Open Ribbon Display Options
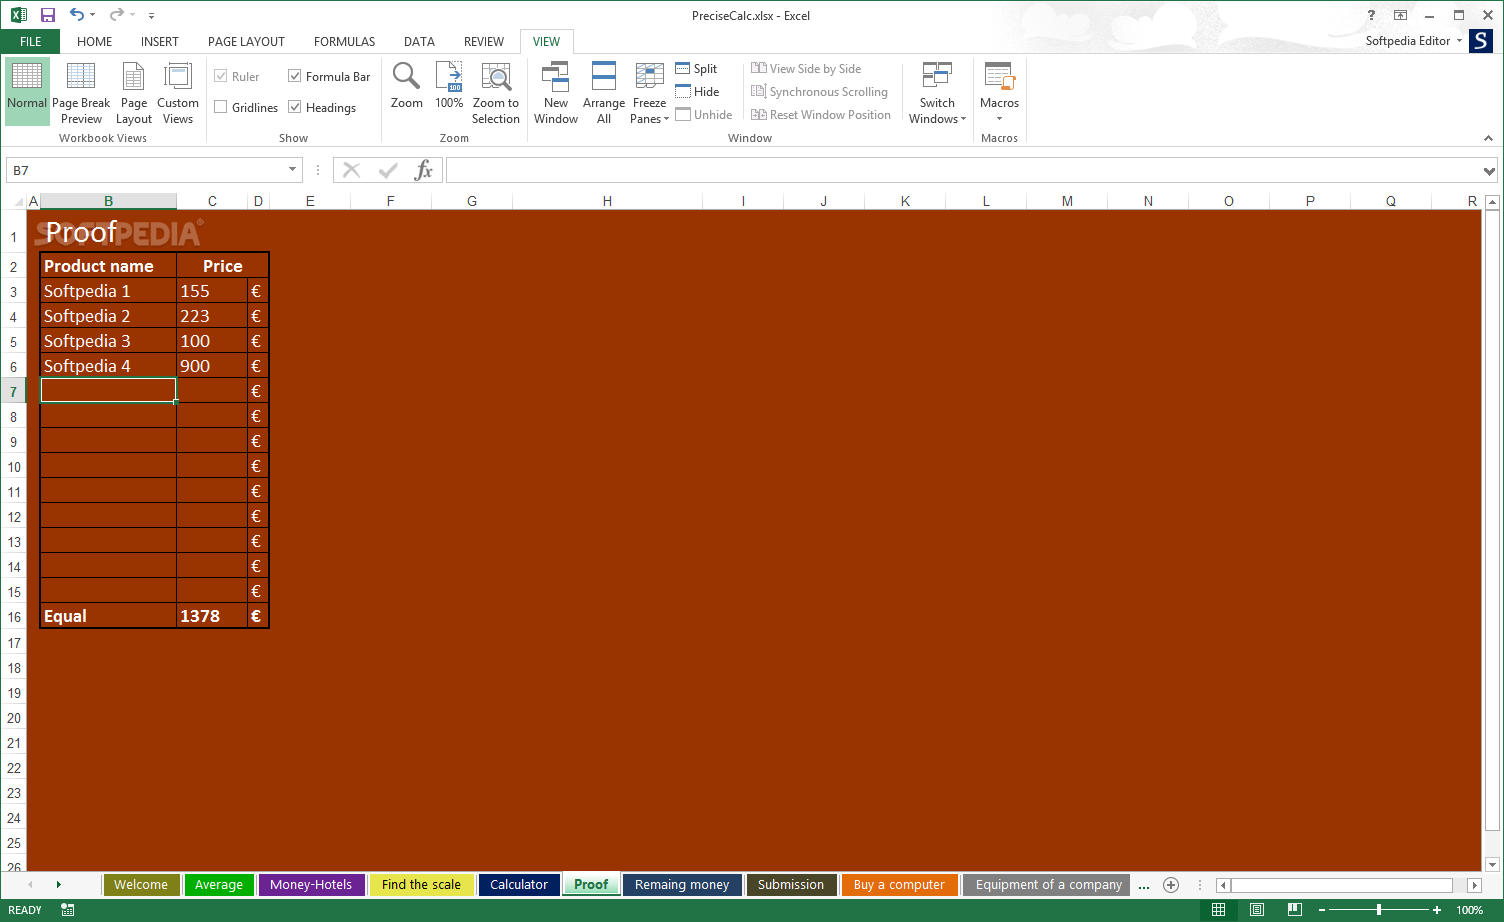The image size is (1504, 922). click(1400, 15)
